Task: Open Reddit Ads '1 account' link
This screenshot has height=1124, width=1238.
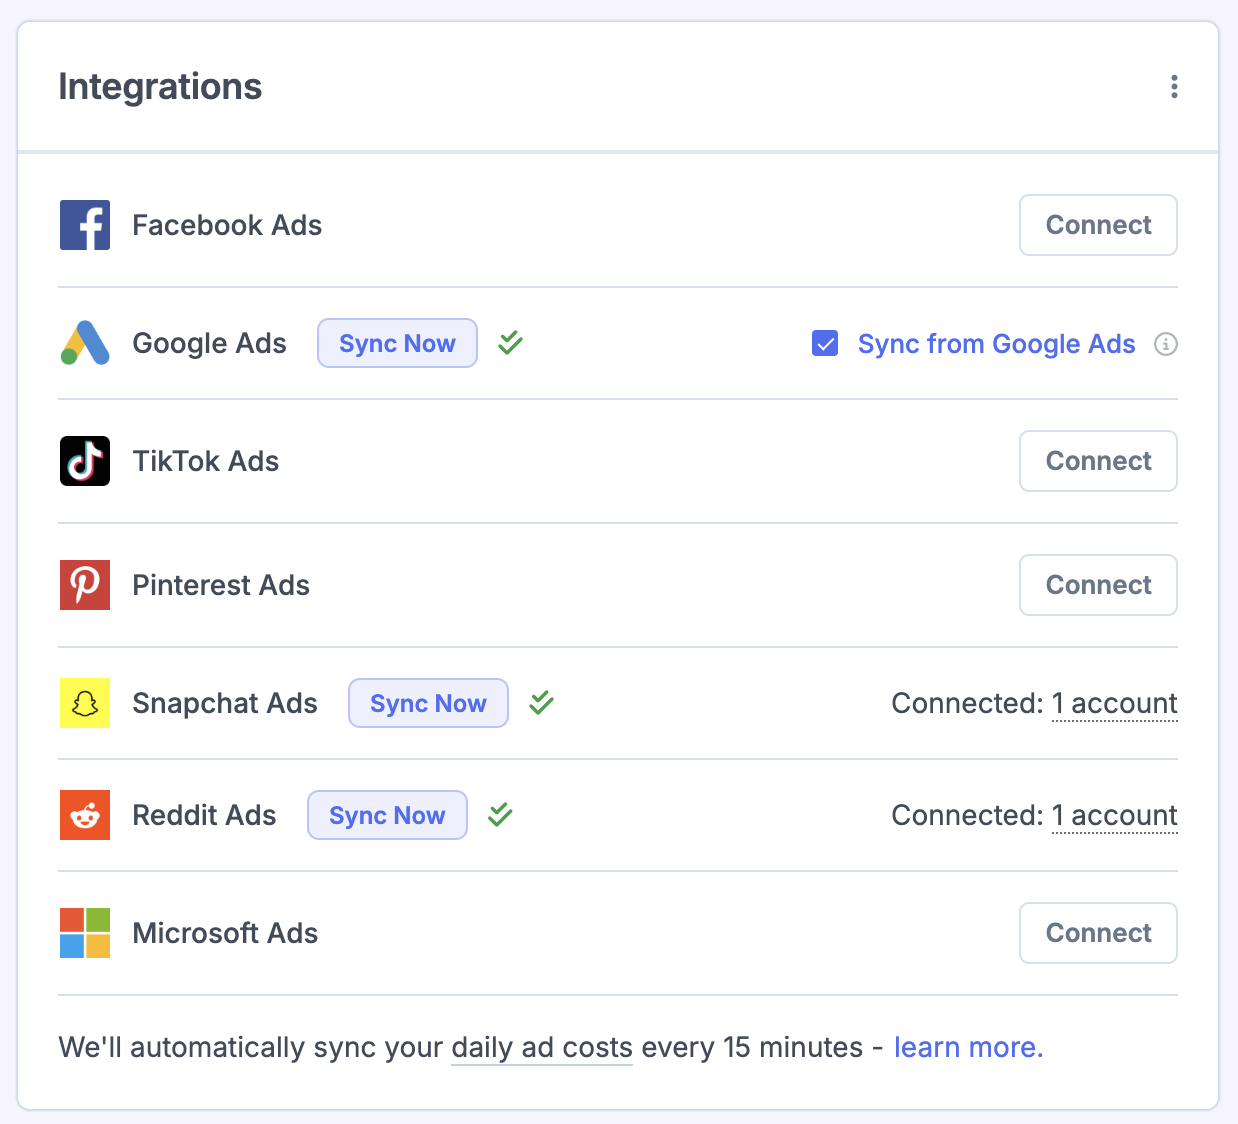Action: point(1115,816)
